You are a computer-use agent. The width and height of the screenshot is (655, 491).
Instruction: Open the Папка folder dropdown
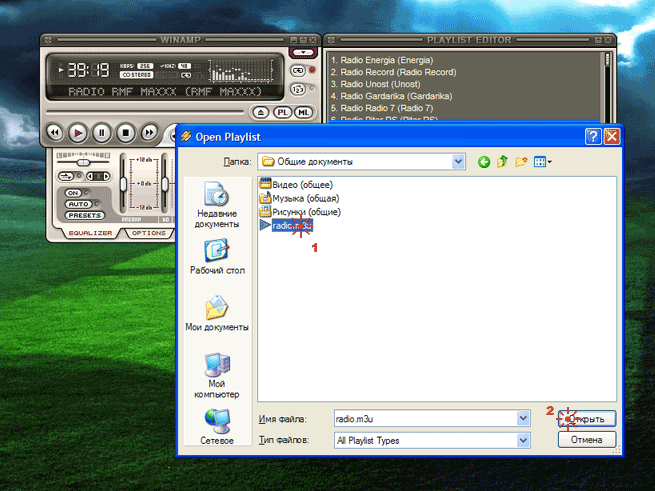(x=458, y=162)
